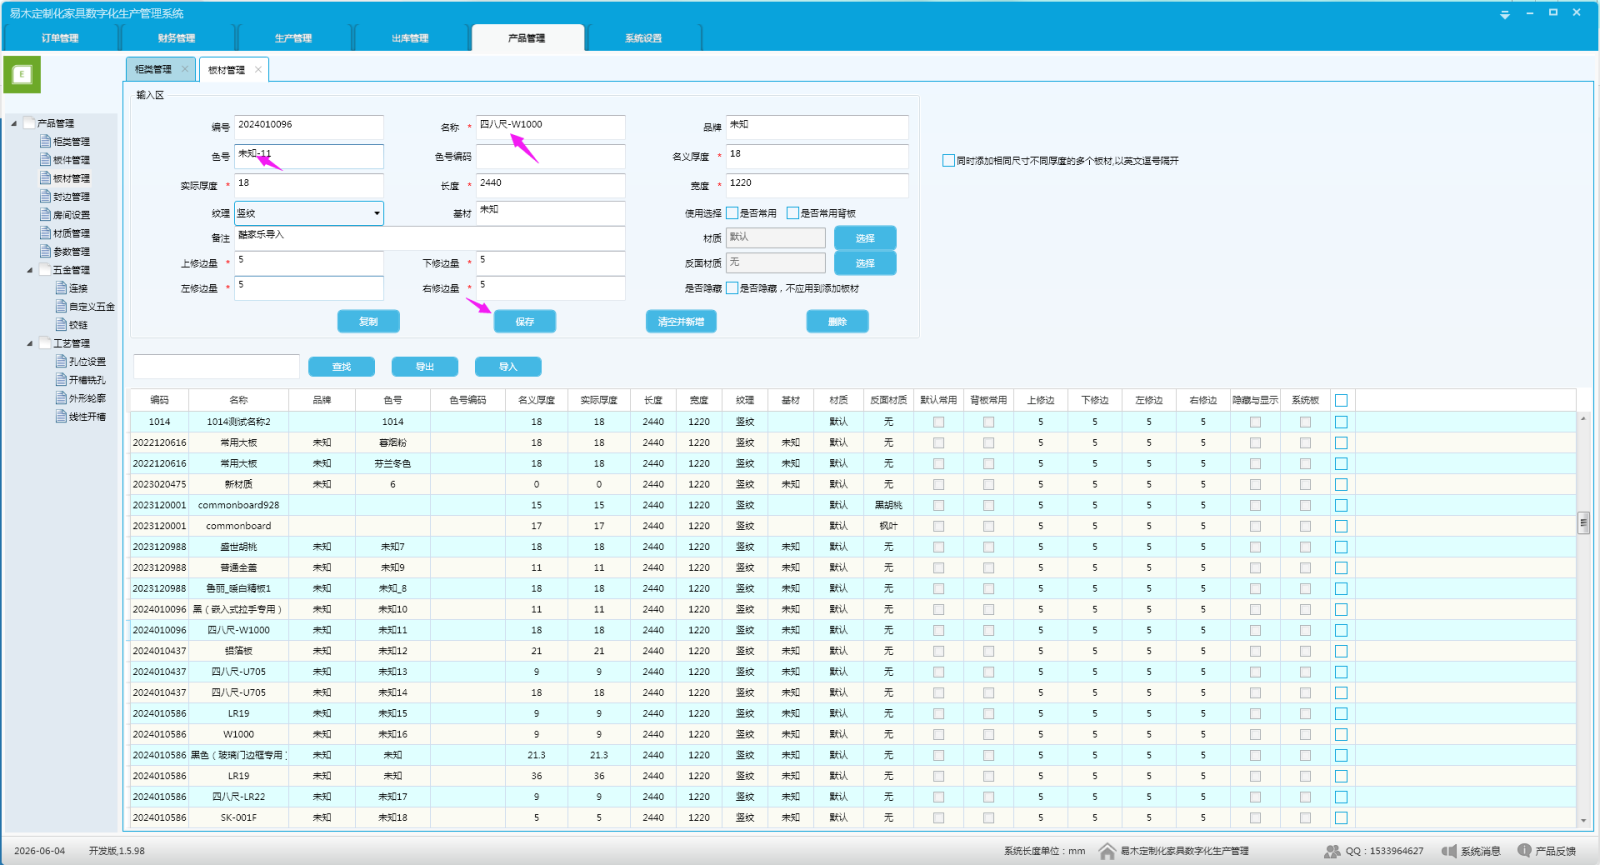Check the 是否隐藏 checkbox
This screenshot has width=1600, height=865.
pyautogui.click(x=732, y=288)
